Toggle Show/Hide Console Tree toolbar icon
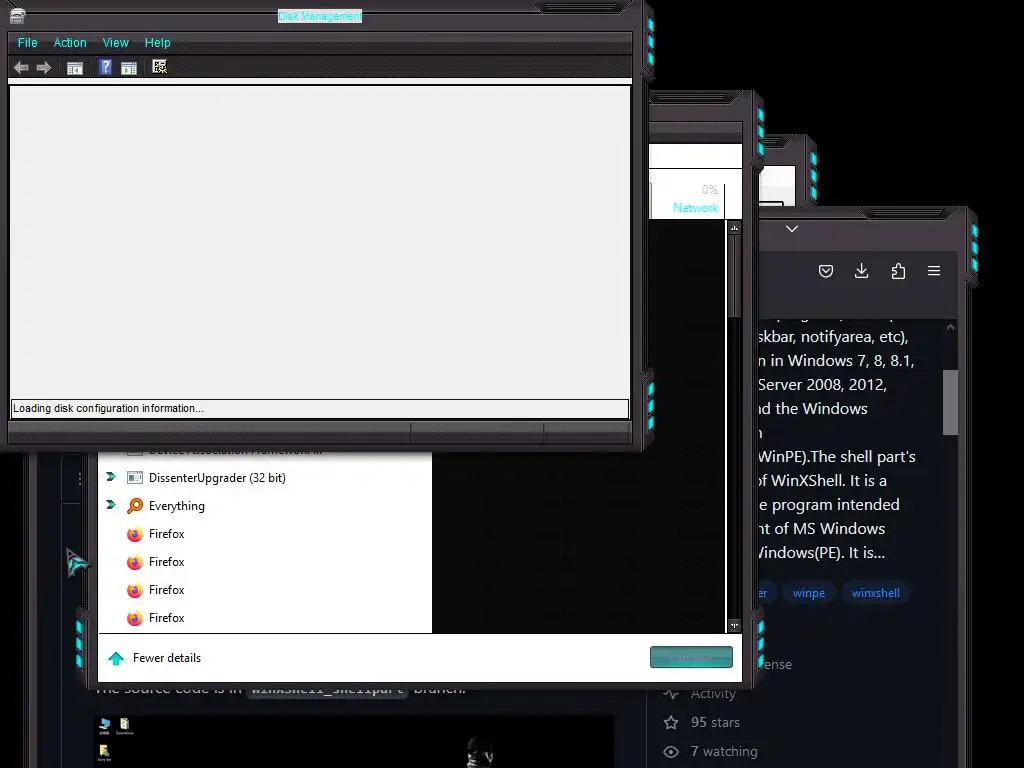 point(75,67)
